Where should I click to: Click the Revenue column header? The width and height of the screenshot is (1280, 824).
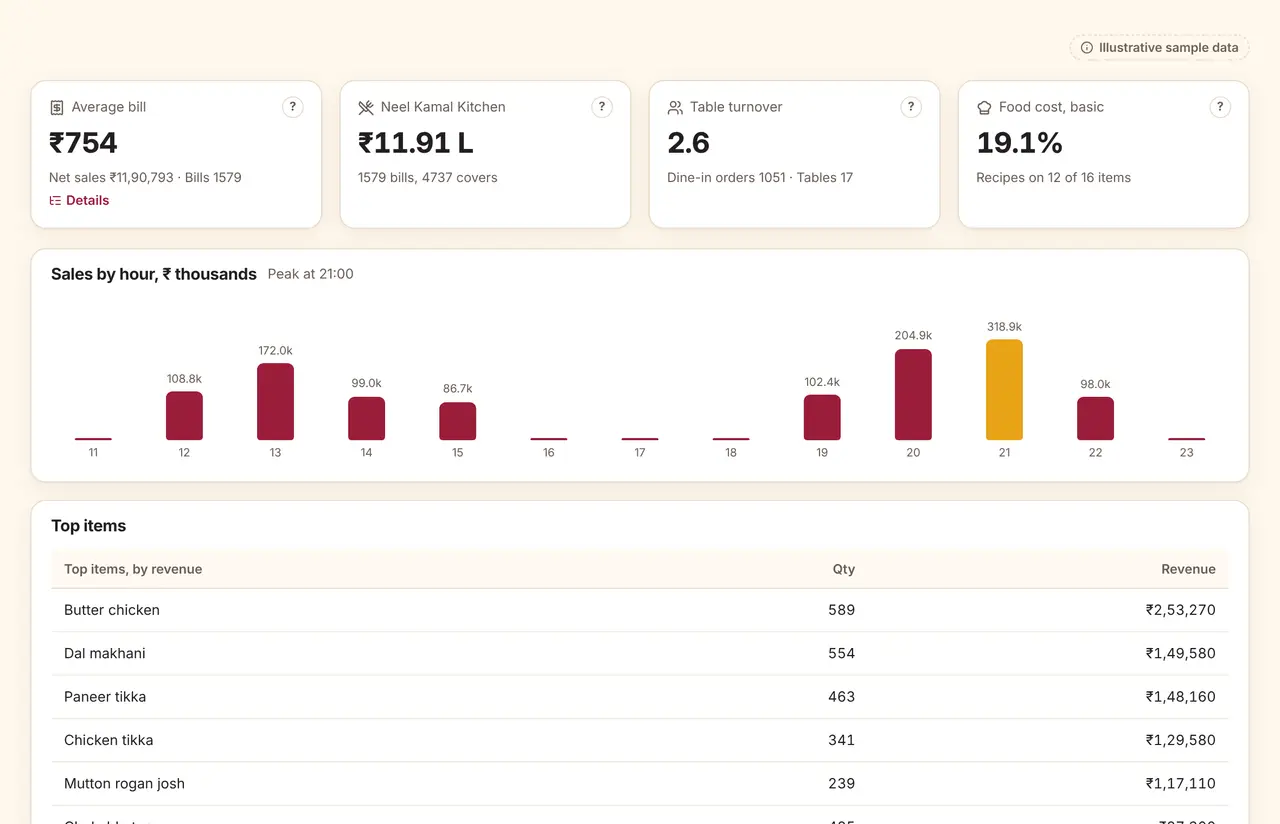pos(1188,569)
